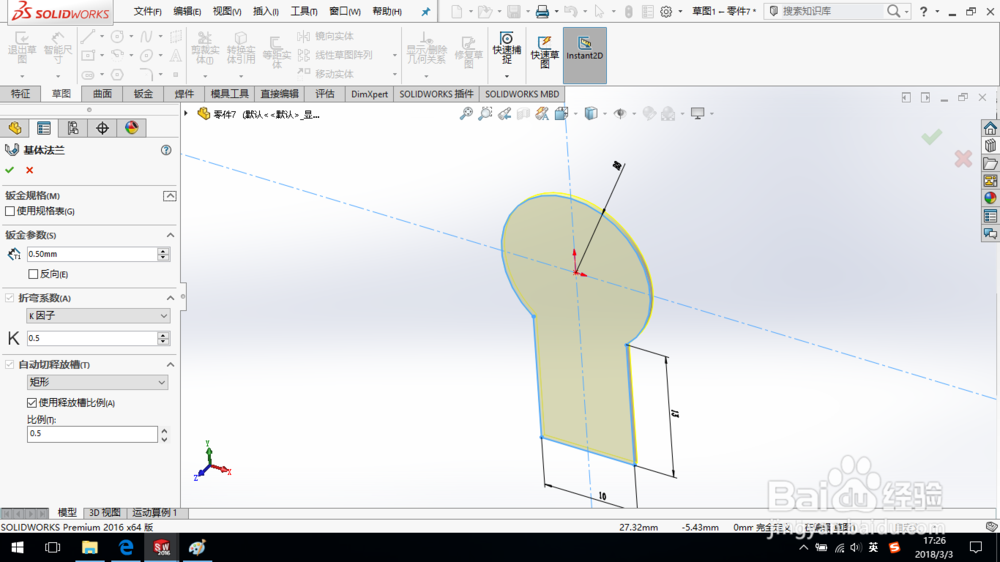The height and width of the screenshot is (562, 1000).
Task: Cancel with red X in viewport corner
Action: (x=963, y=158)
